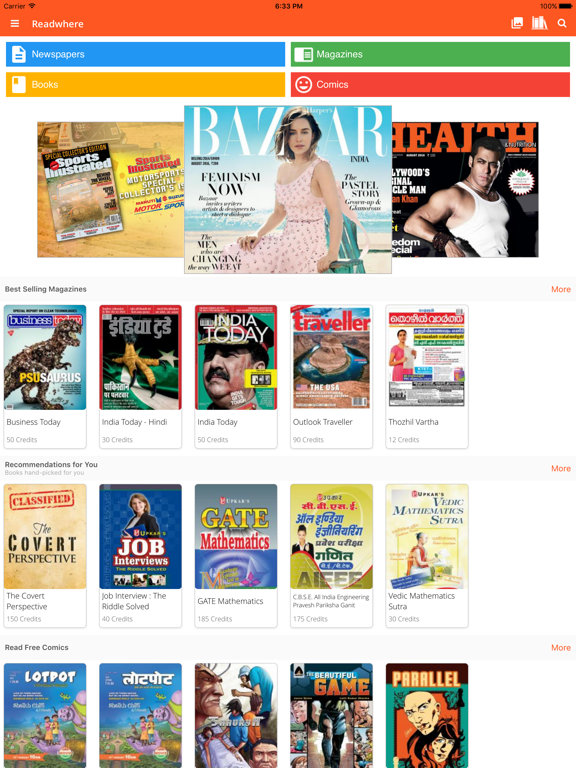Open the Parallel comic cover
576x768 pixels.
pyautogui.click(x=427, y=716)
